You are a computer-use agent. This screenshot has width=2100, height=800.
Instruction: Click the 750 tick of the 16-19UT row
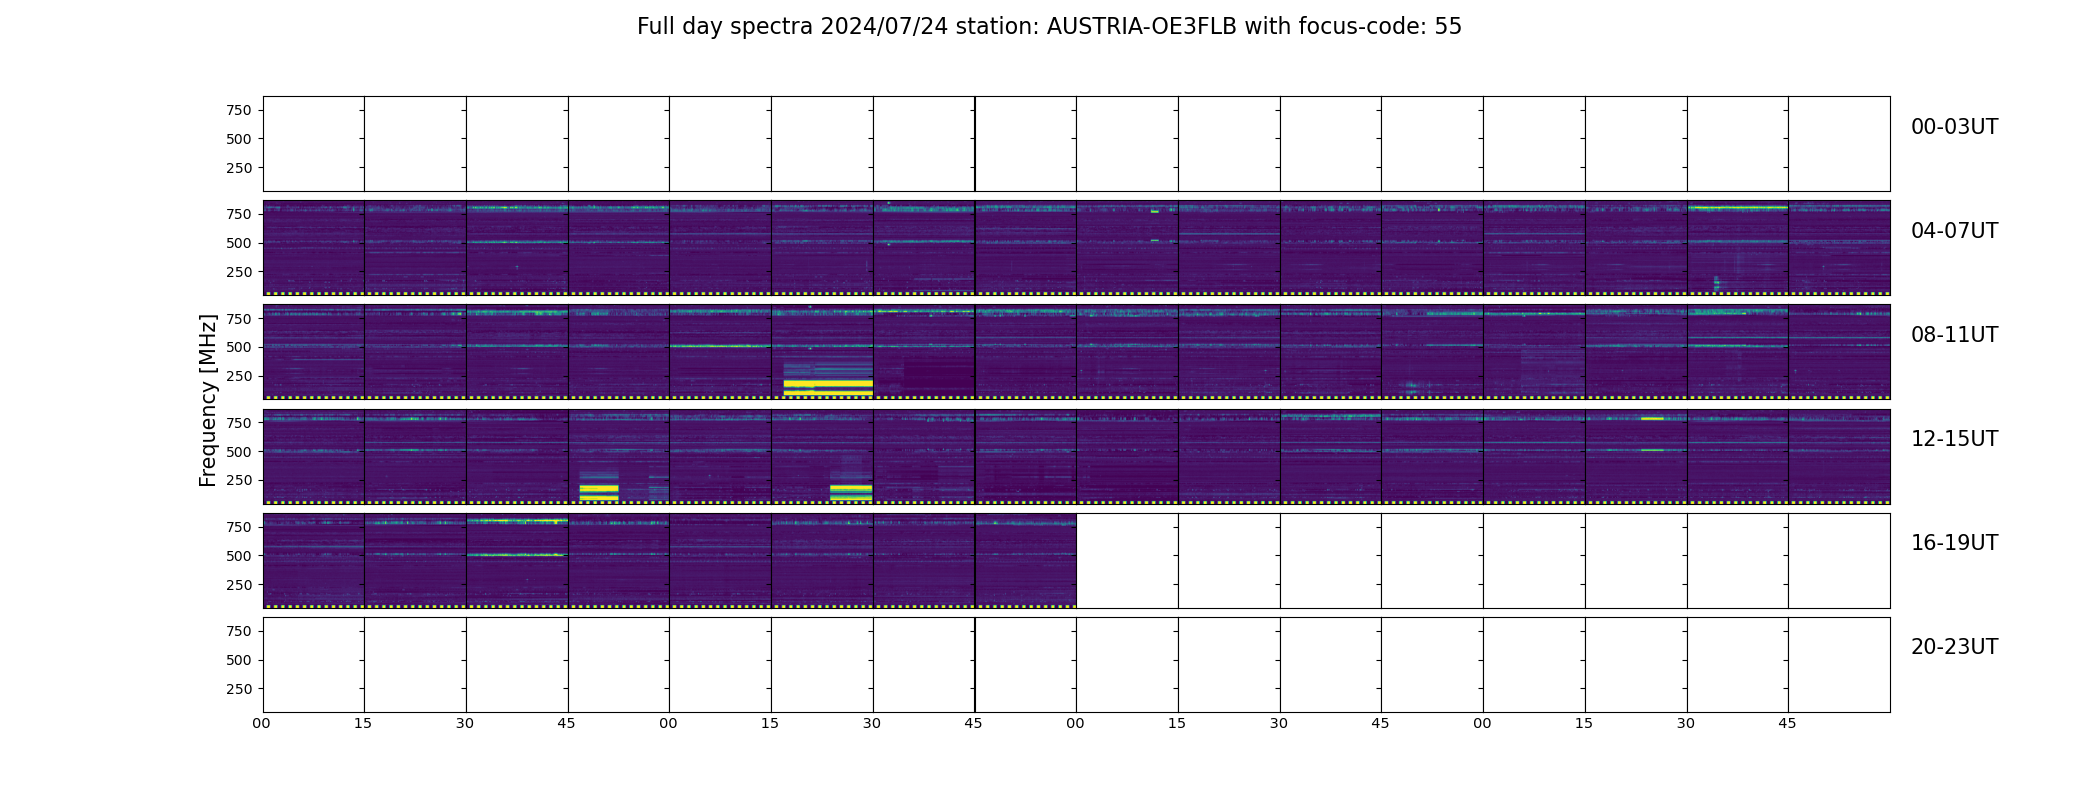[x=239, y=527]
